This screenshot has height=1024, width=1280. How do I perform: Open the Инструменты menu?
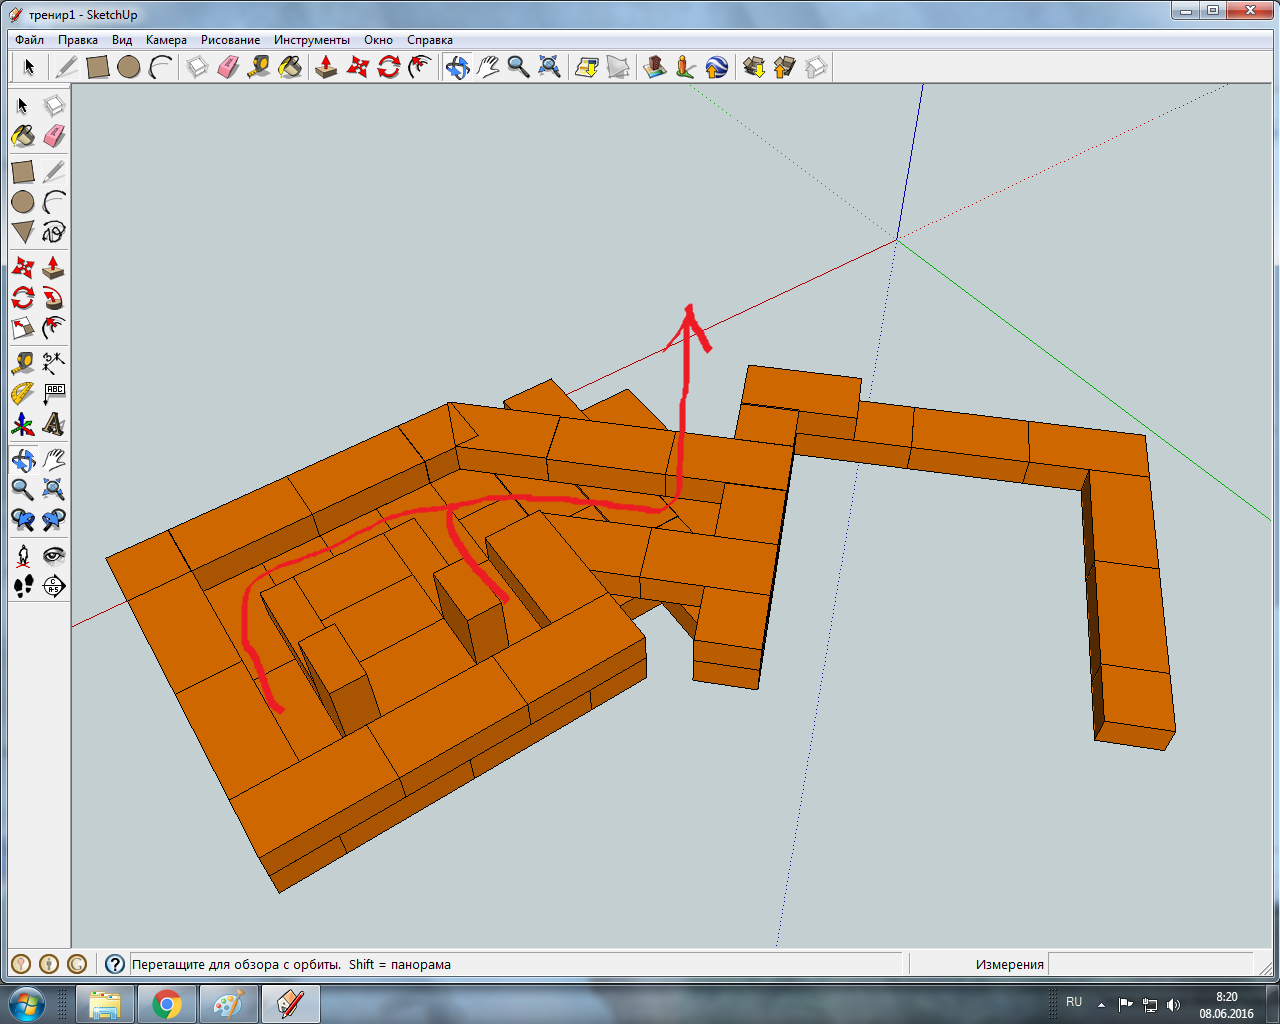click(311, 40)
